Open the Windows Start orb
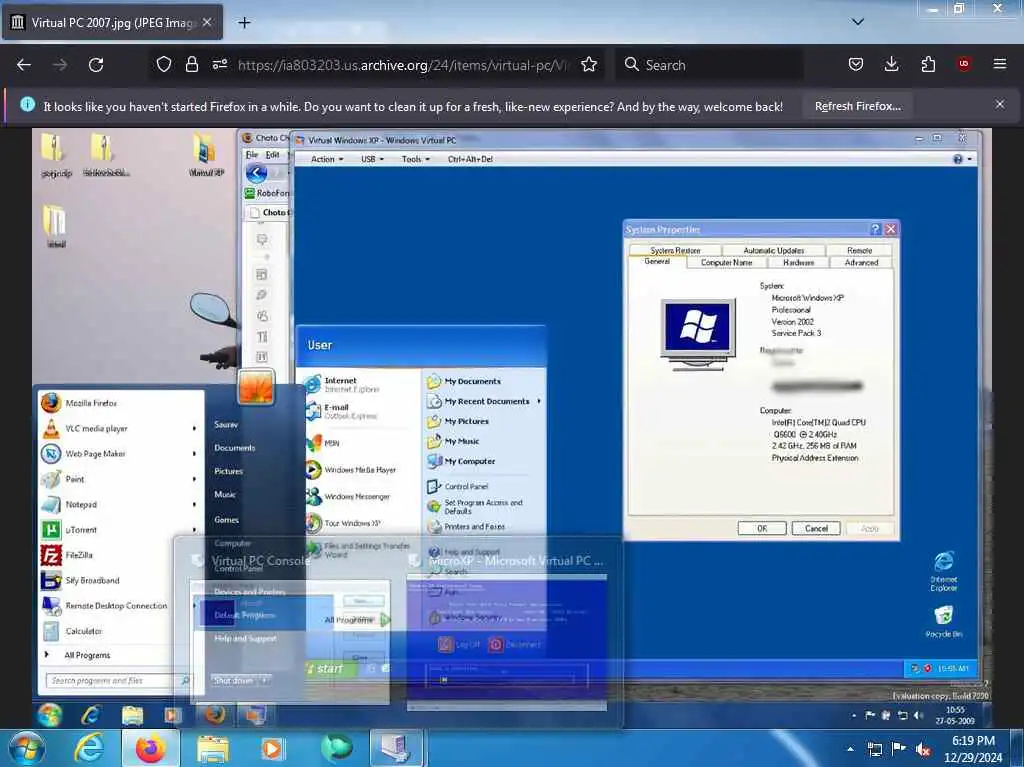 (x=25, y=748)
